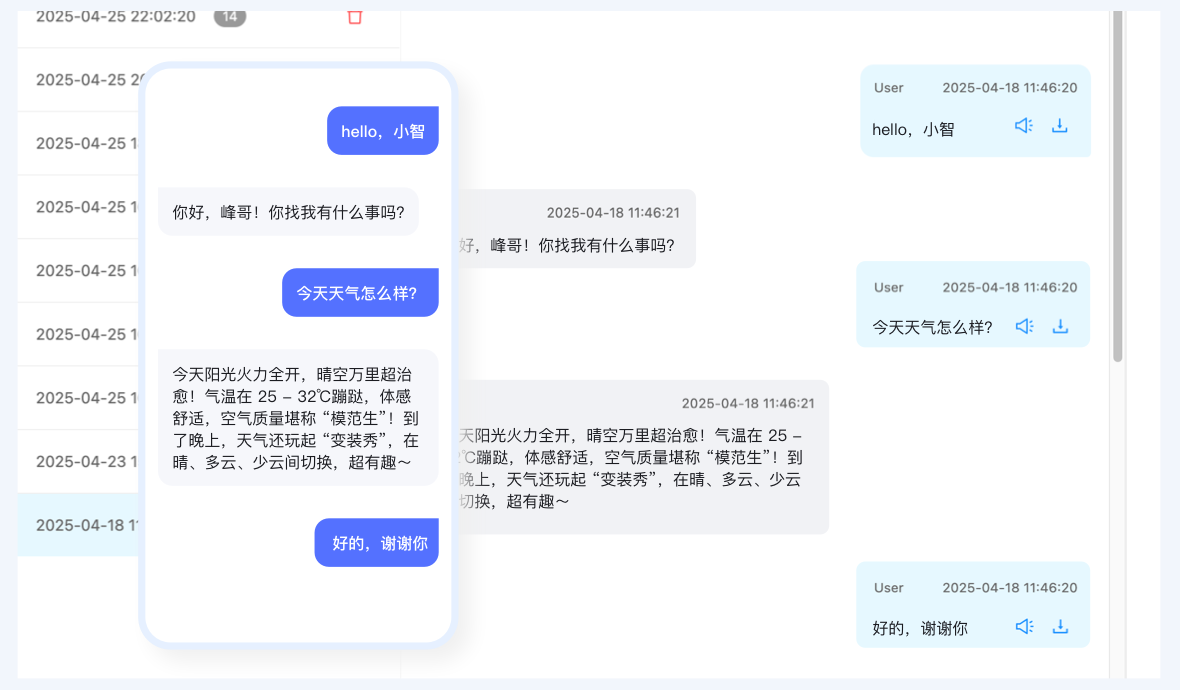Click the "User" label above "hello，小智"
1180x690 pixels.
click(x=888, y=88)
